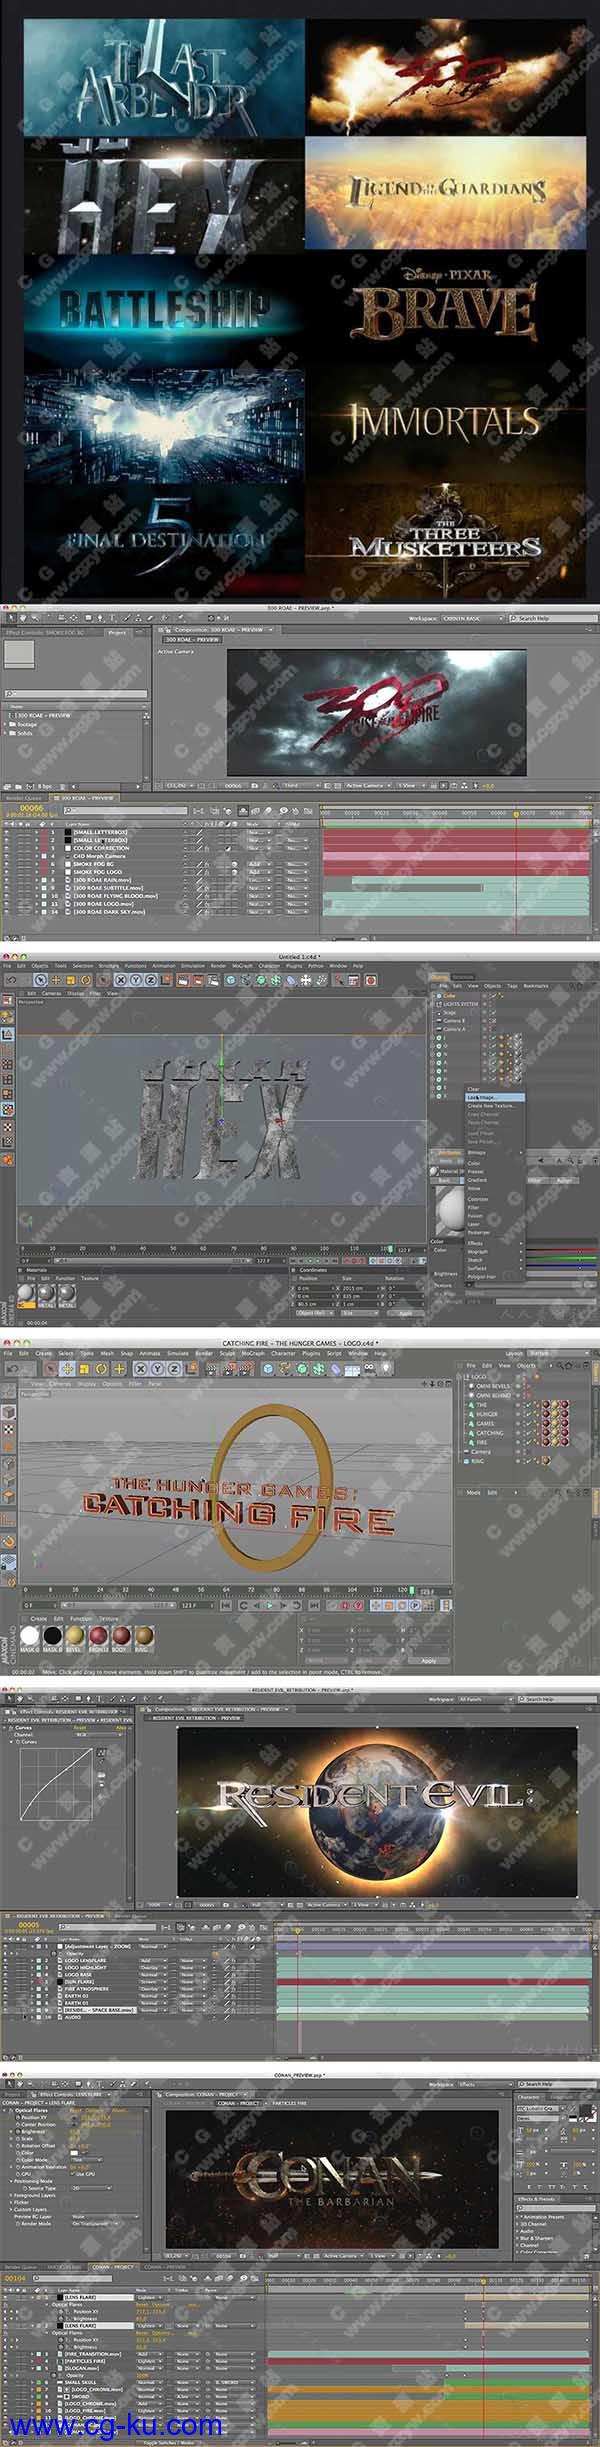Select C4D Morph Camera layer
The width and height of the screenshot is (600, 2447).
point(99,856)
